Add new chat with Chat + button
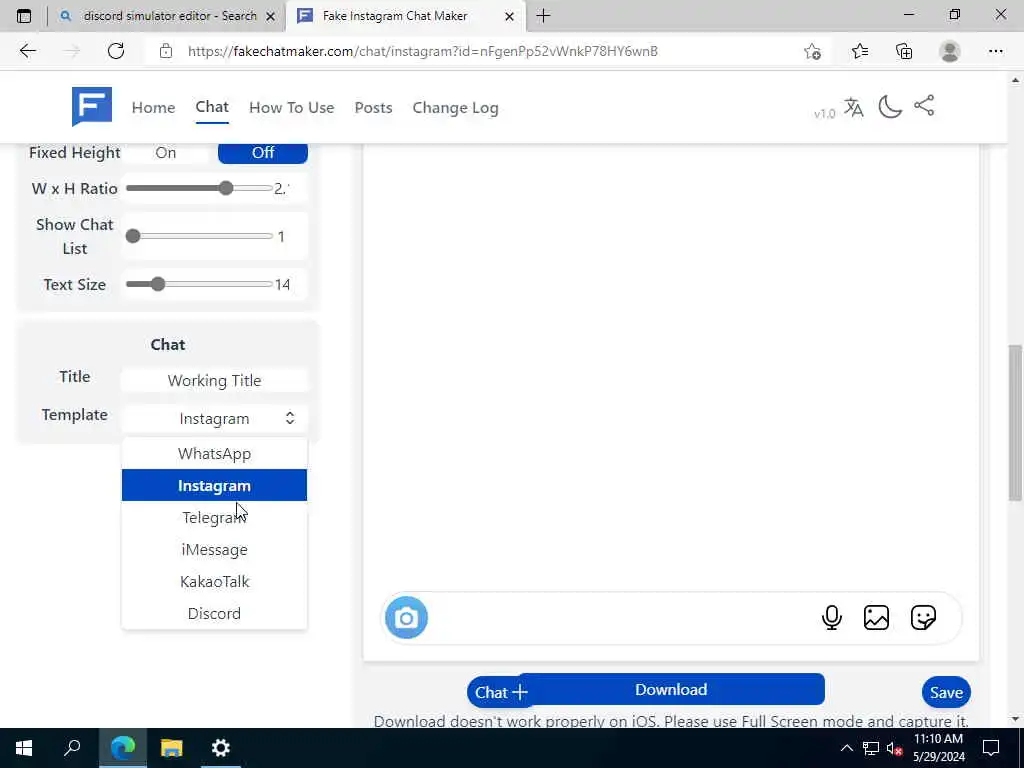The image size is (1024, 768). pyautogui.click(x=501, y=692)
